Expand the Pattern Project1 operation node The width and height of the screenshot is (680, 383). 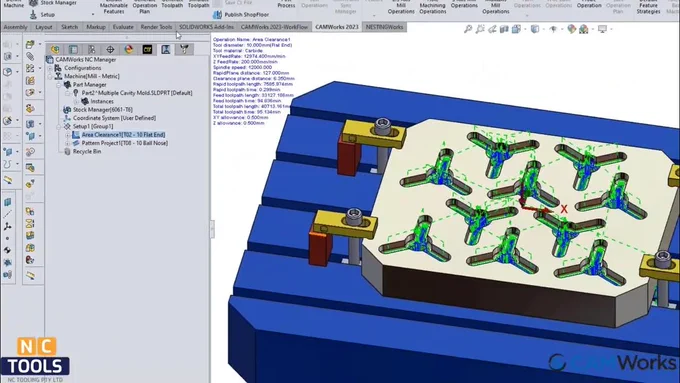[x=68, y=143]
